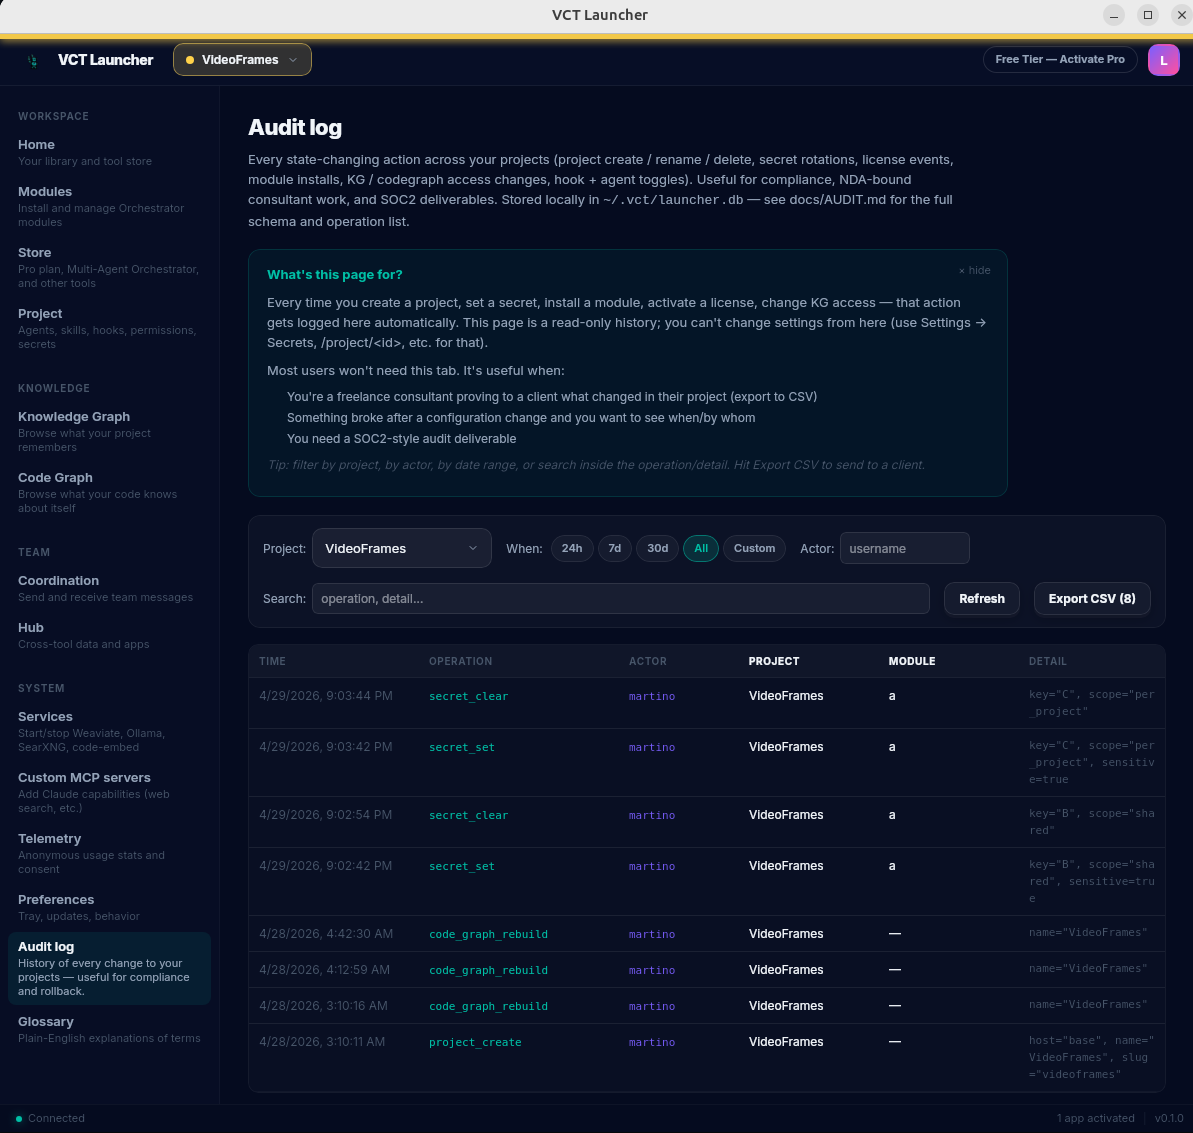Open Custom MCP servers page
The width and height of the screenshot is (1193, 1133).
pos(110,791)
